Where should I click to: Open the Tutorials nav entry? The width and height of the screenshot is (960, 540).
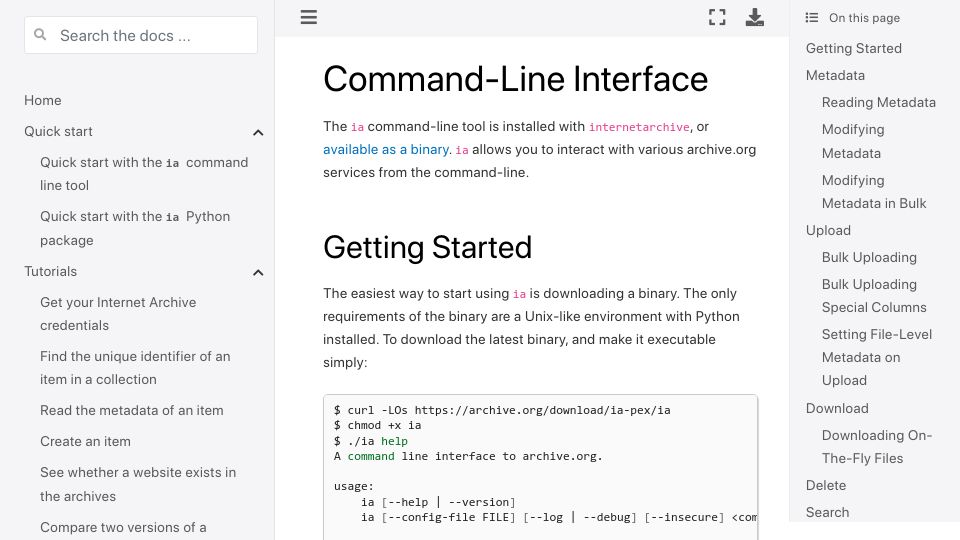pos(51,271)
